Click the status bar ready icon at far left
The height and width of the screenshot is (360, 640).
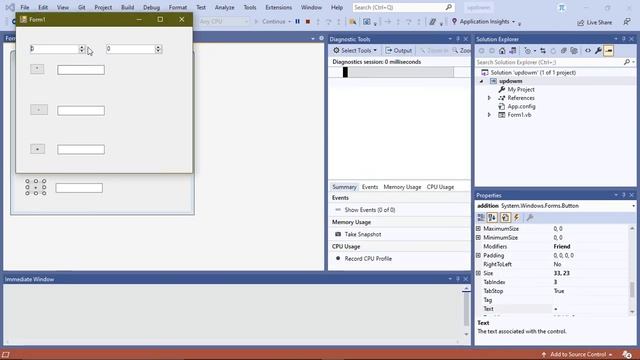(x=6, y=355)
